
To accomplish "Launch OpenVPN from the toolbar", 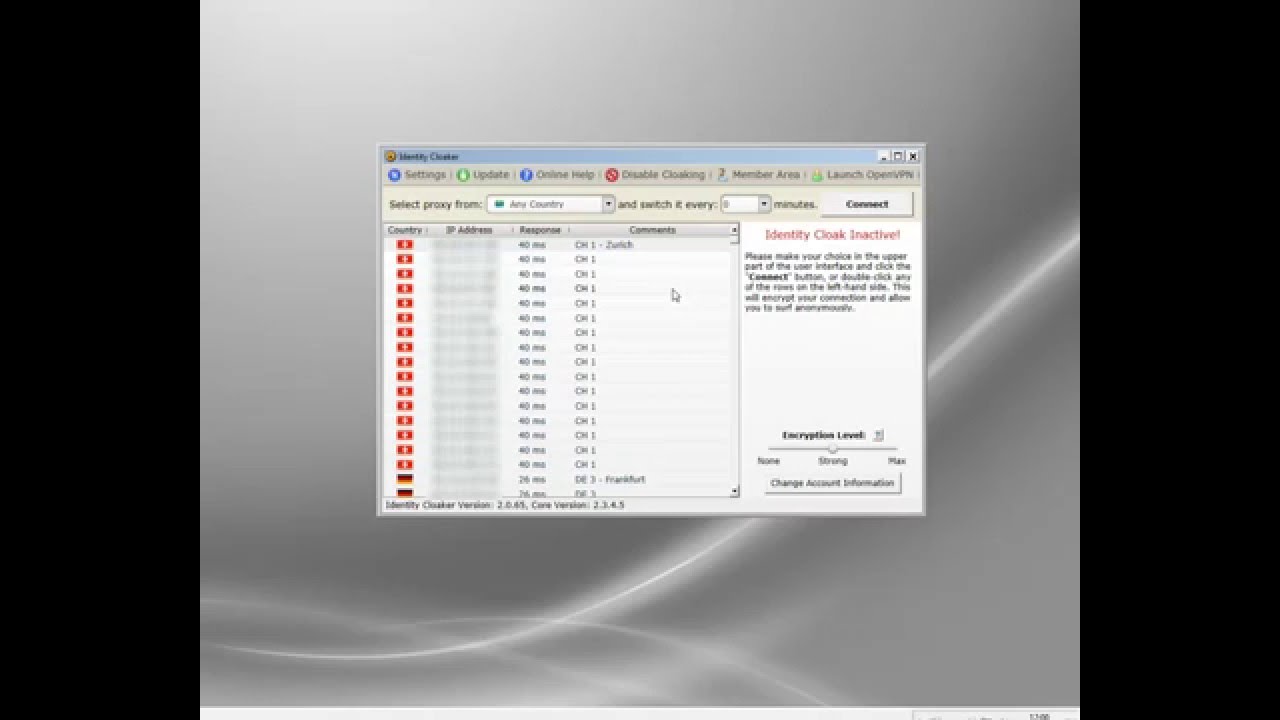I will point(863,175).
